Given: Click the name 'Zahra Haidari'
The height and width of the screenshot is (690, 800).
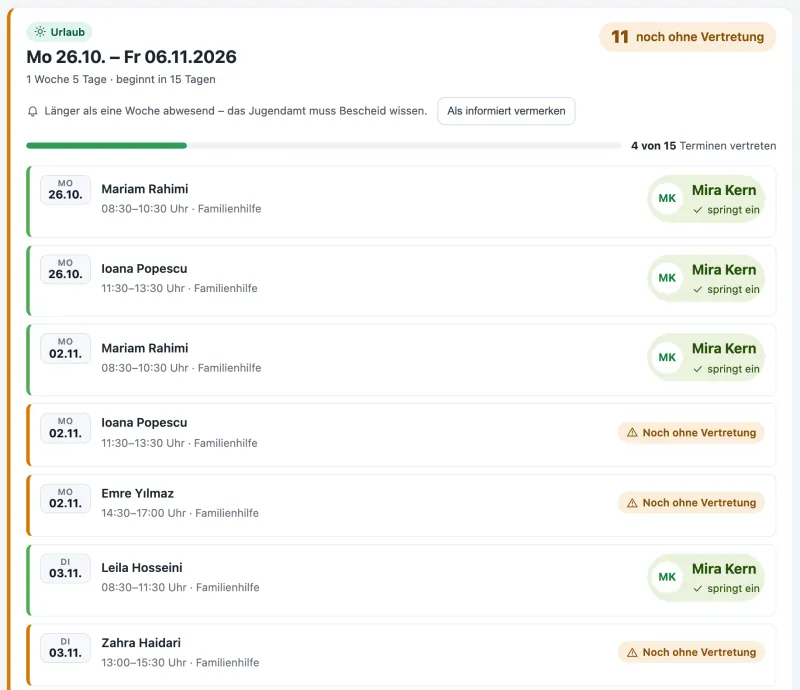Looking at the screenshot, I should click(141, 643).
